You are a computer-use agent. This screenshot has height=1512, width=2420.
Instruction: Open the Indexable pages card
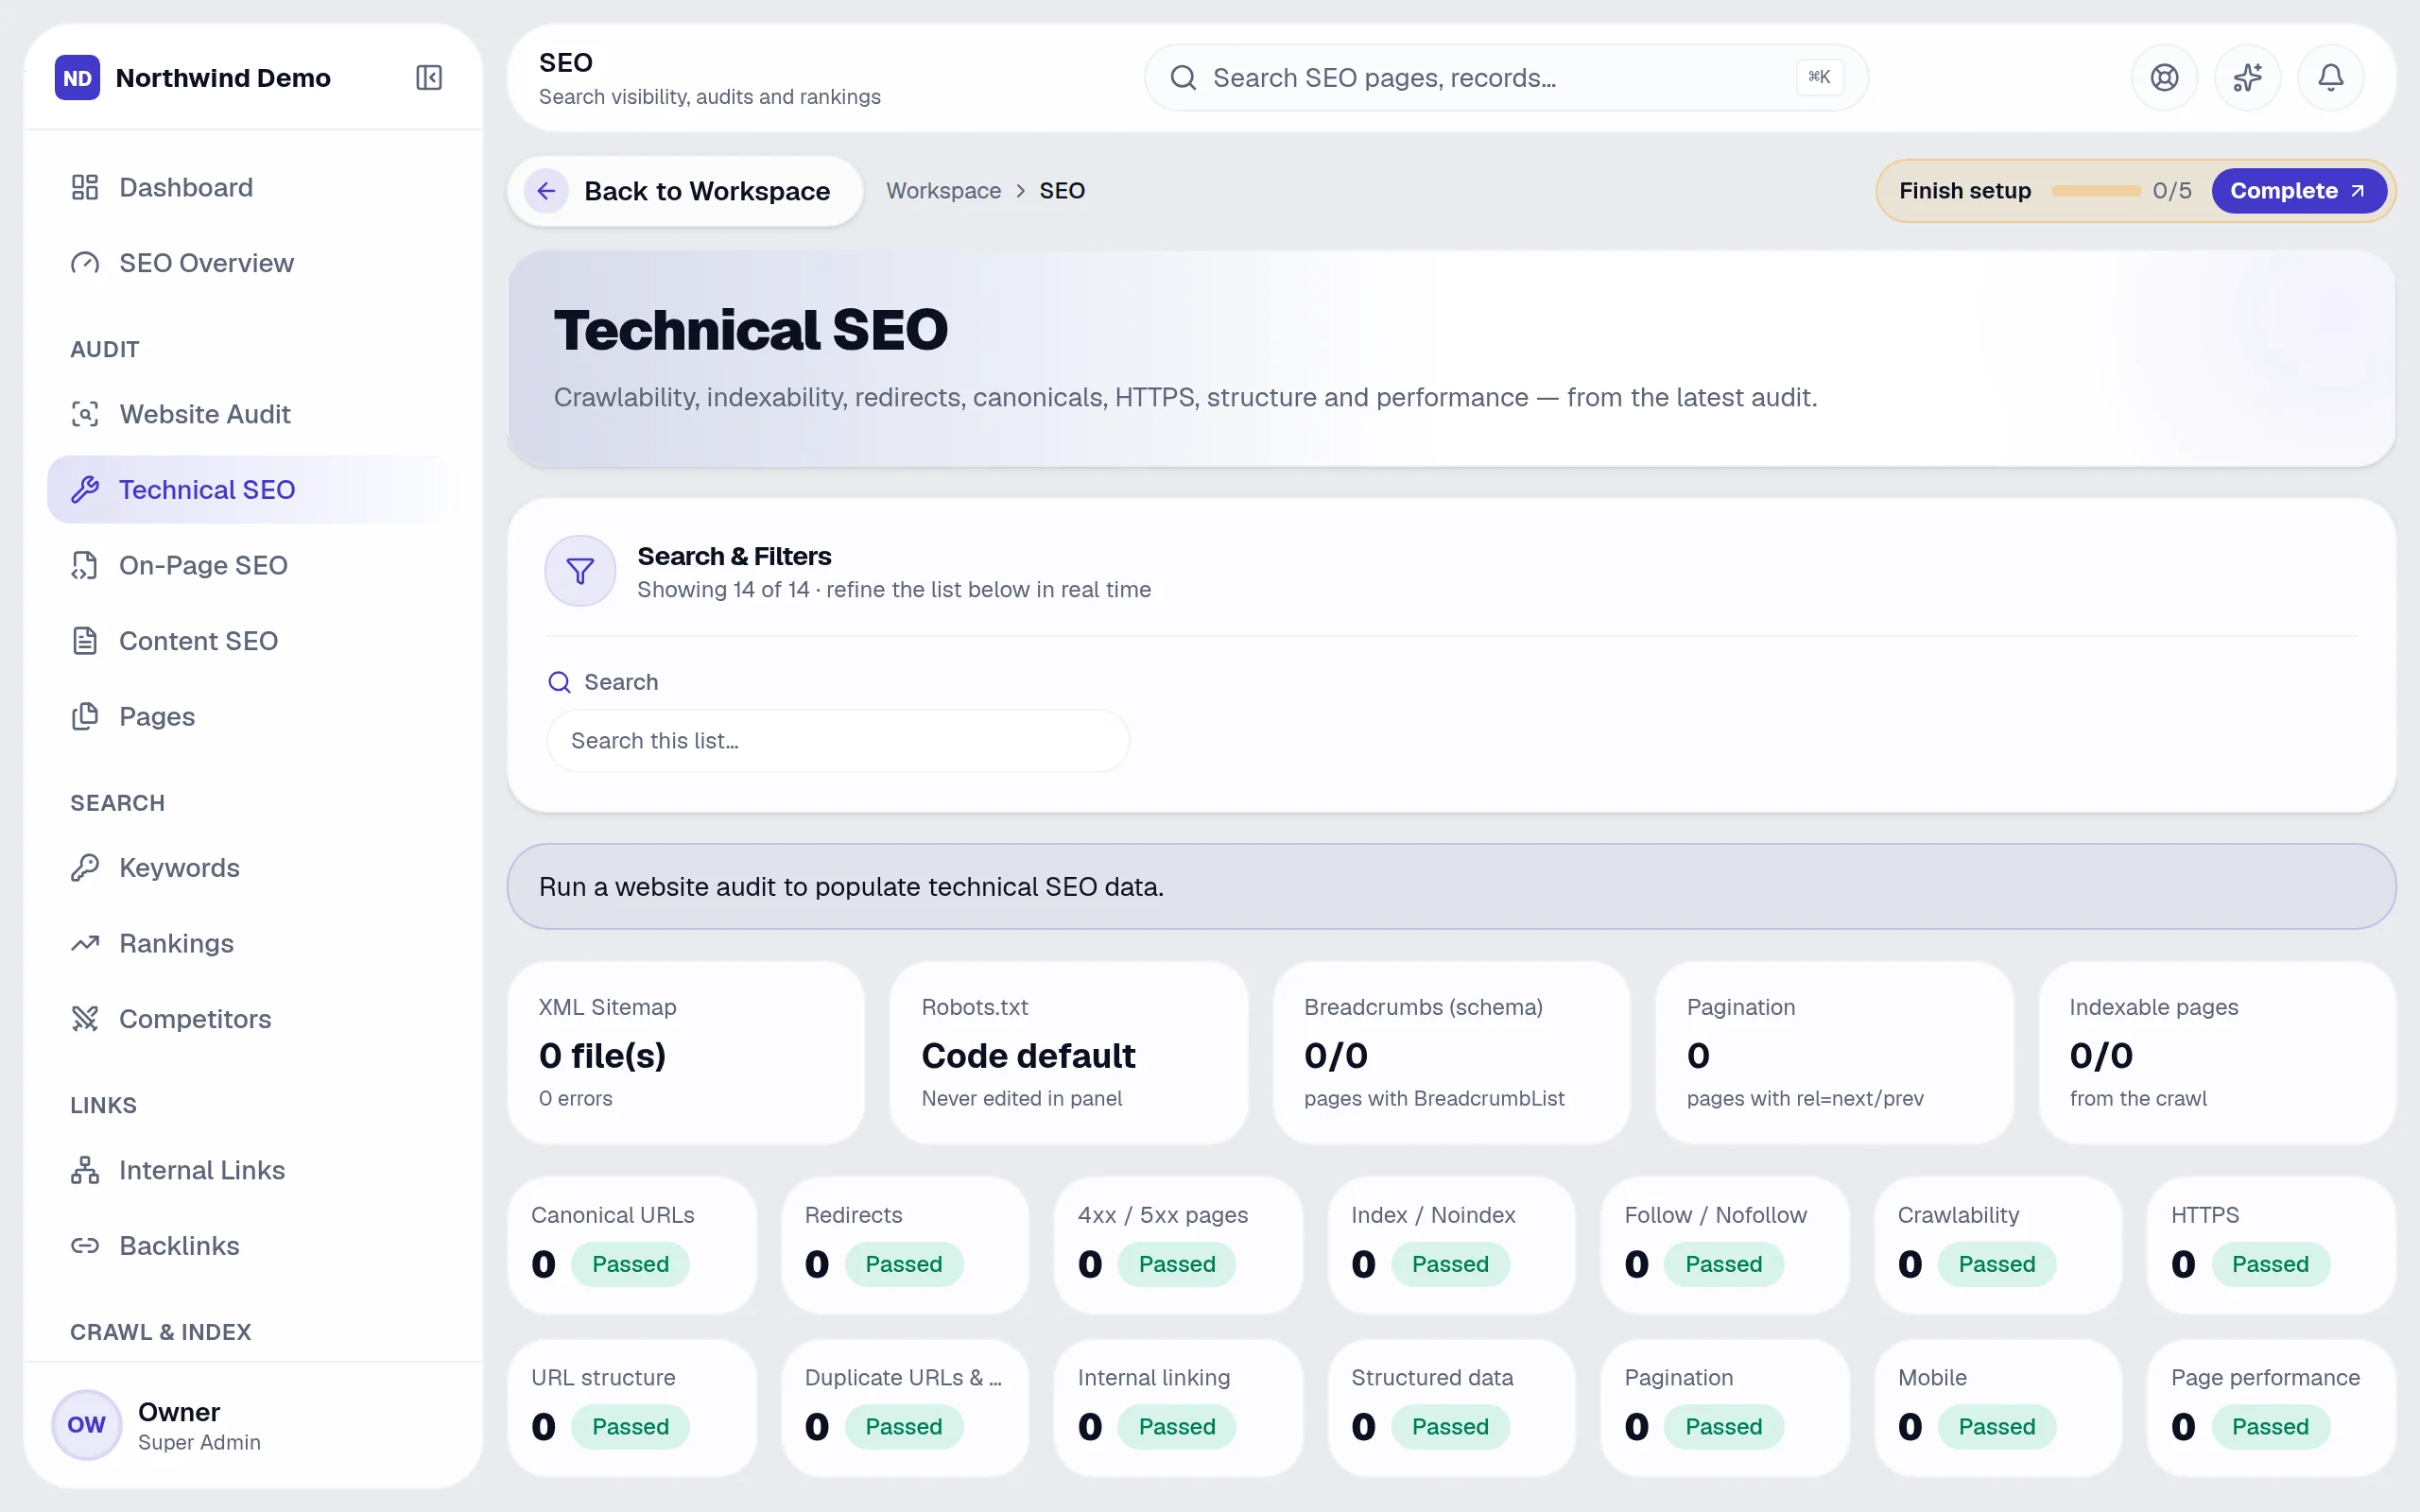2217,1053
